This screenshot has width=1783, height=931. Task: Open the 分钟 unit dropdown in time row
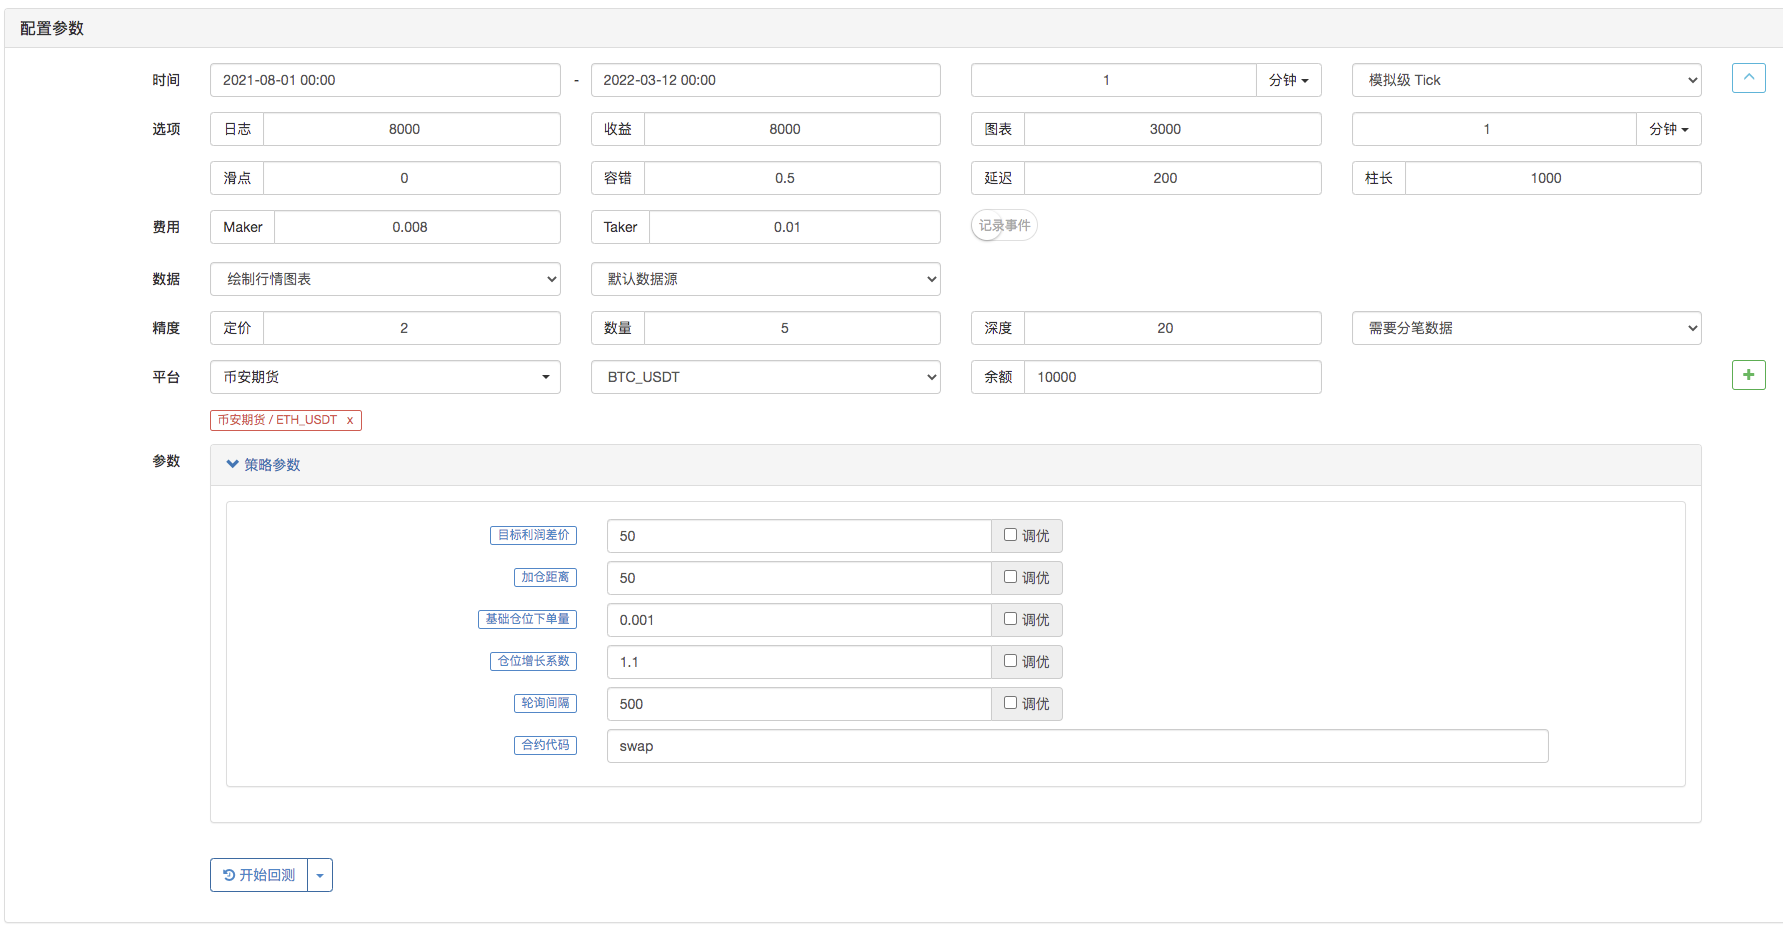pos(1288,80)
